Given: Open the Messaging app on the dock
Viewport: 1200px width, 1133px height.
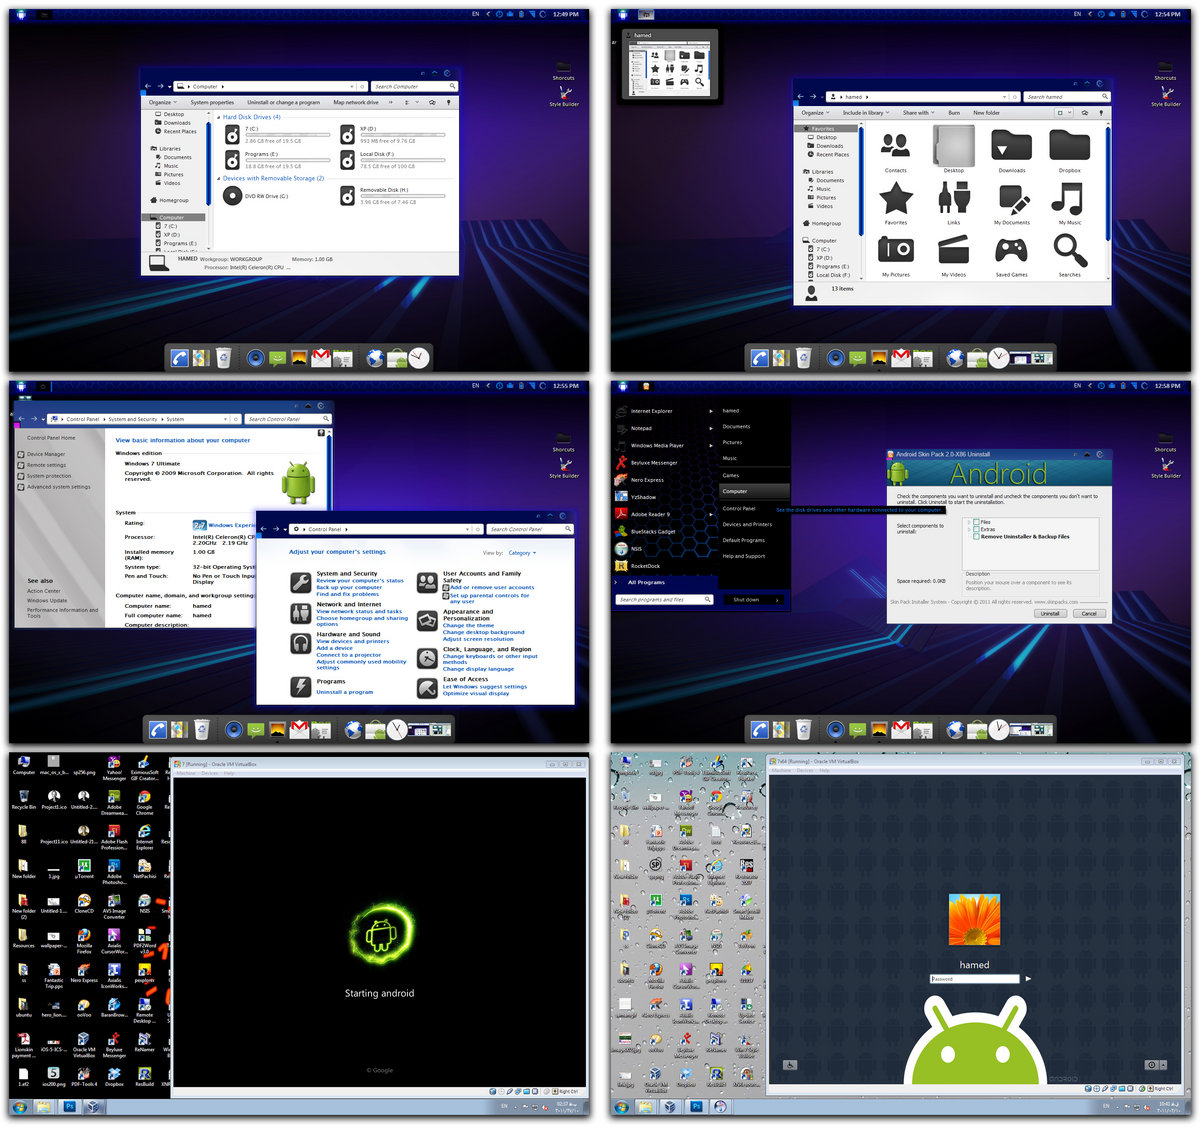Looking at the screenshot, I should [x=277, y=357].
